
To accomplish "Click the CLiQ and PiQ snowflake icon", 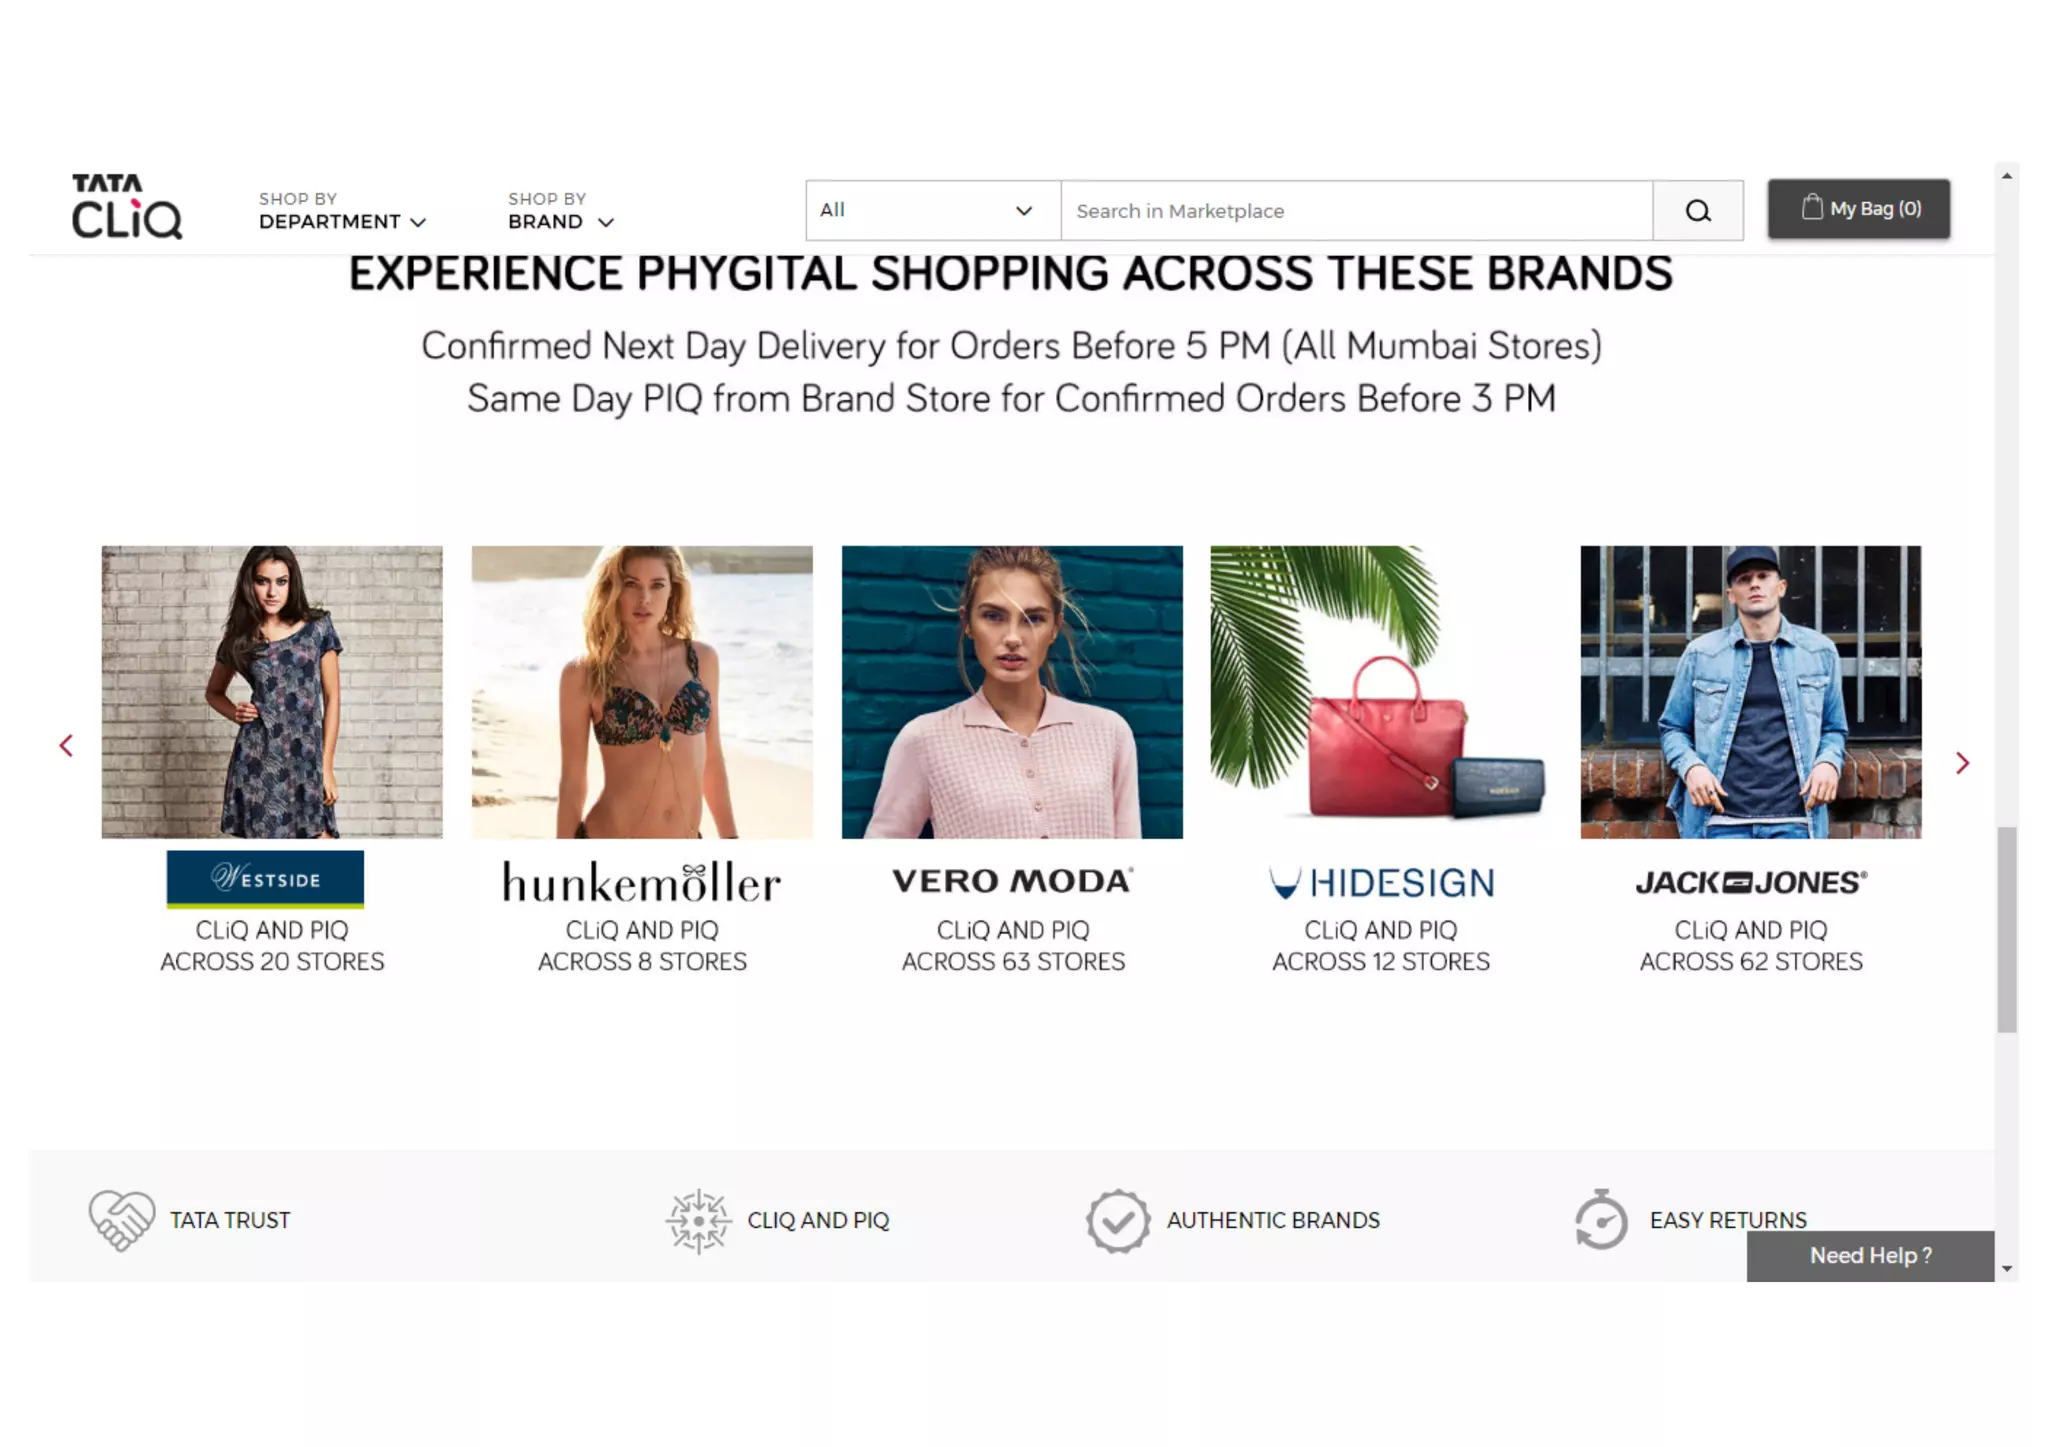I will (698, 1220).
